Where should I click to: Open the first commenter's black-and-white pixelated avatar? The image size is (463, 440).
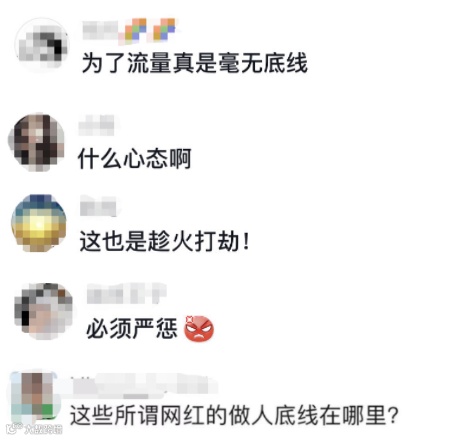click(42, 45)
